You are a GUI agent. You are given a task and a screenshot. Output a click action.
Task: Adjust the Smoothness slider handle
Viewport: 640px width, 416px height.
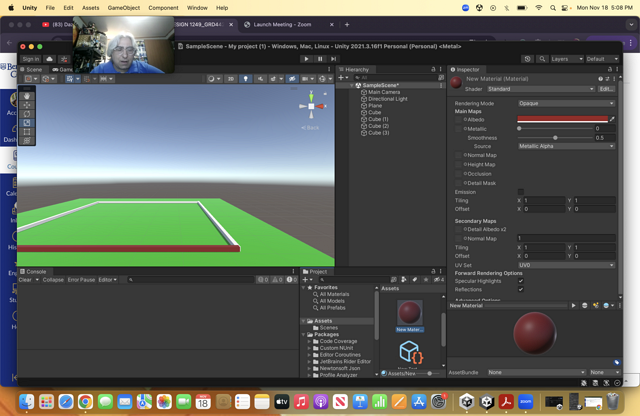(x=555, y=138)
